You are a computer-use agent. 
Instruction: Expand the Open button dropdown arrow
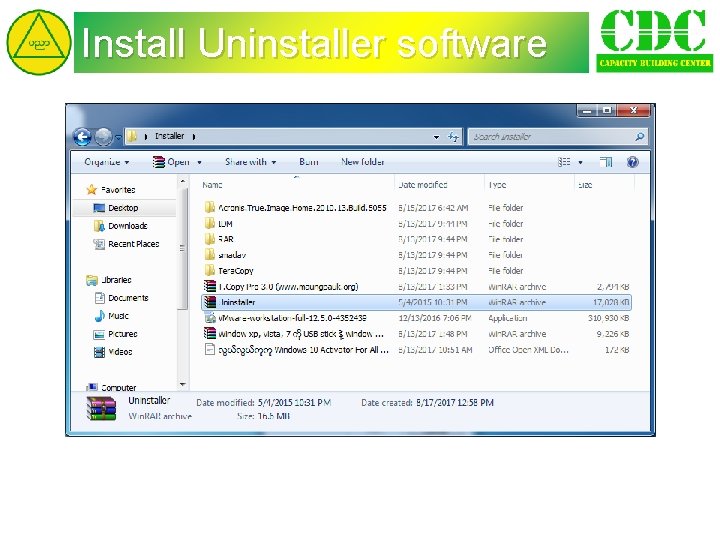click(x=199, y=162)
